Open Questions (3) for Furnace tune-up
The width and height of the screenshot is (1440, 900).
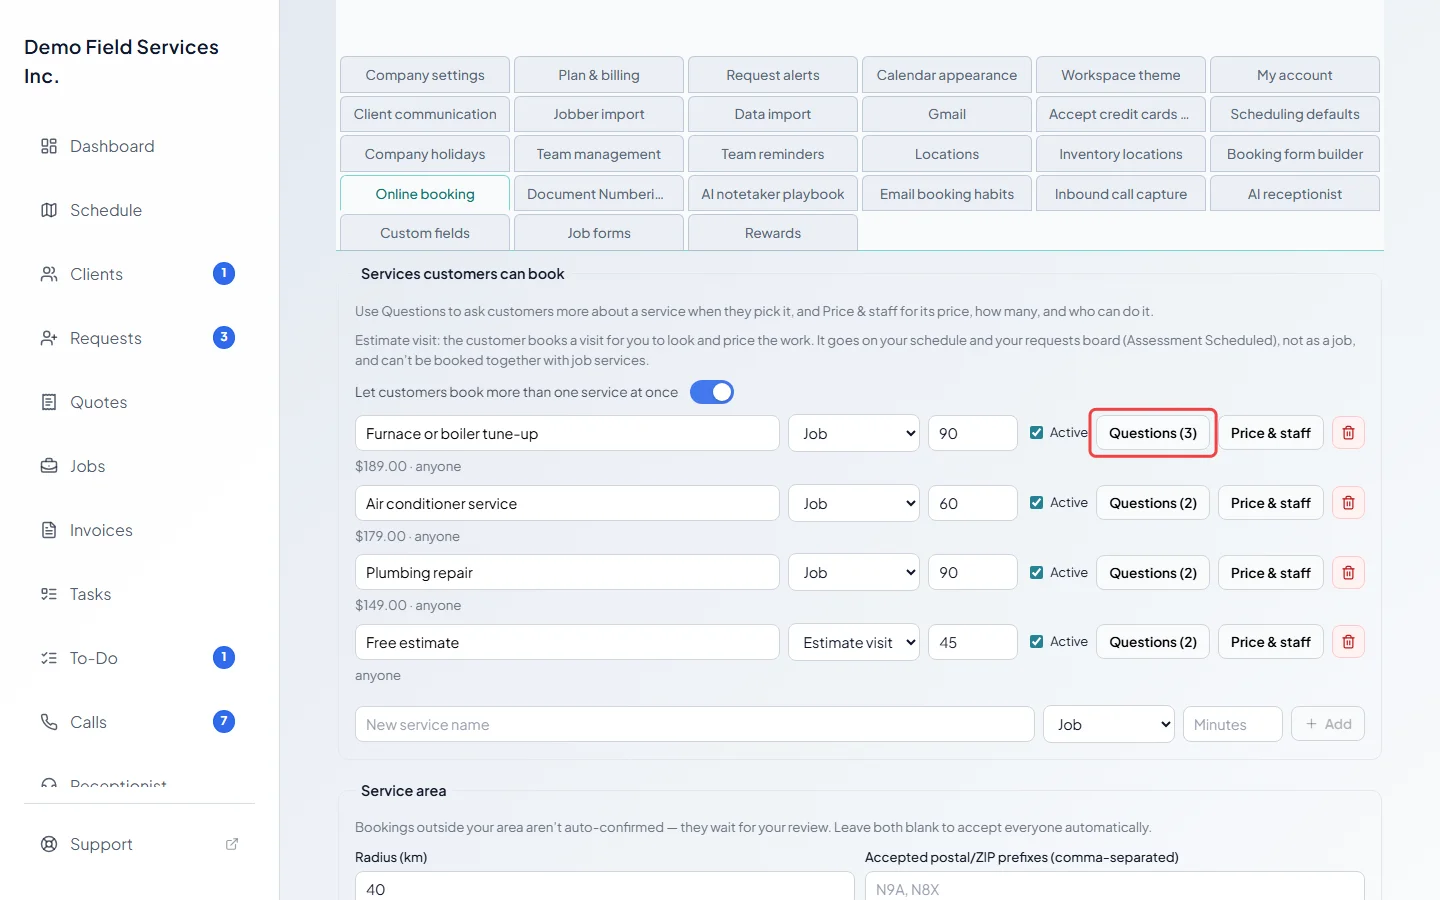click(1153, 433)
